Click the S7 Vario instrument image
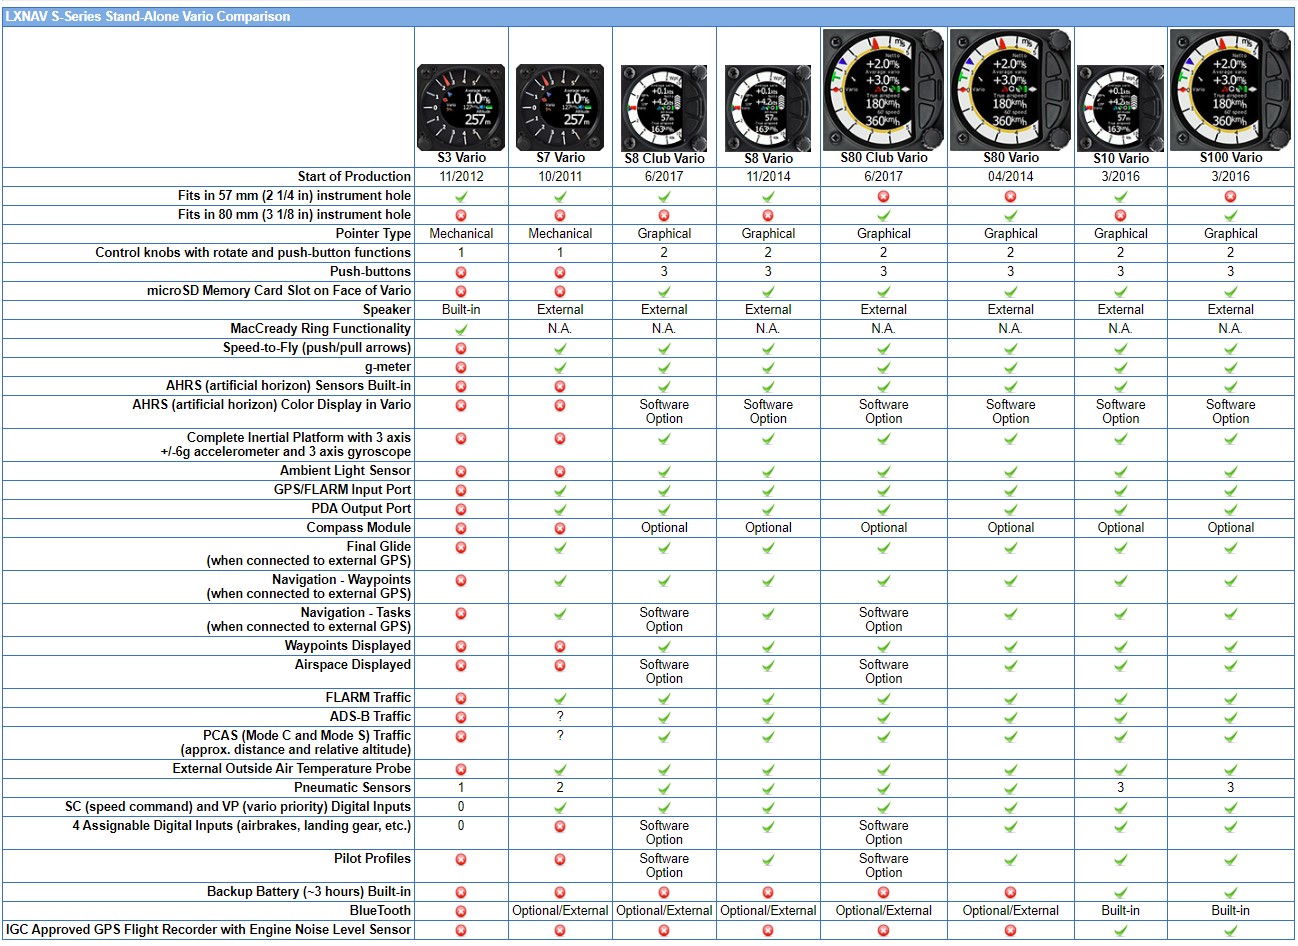The height and width of the screenshot is (946, 1298). tap(560, 108)
